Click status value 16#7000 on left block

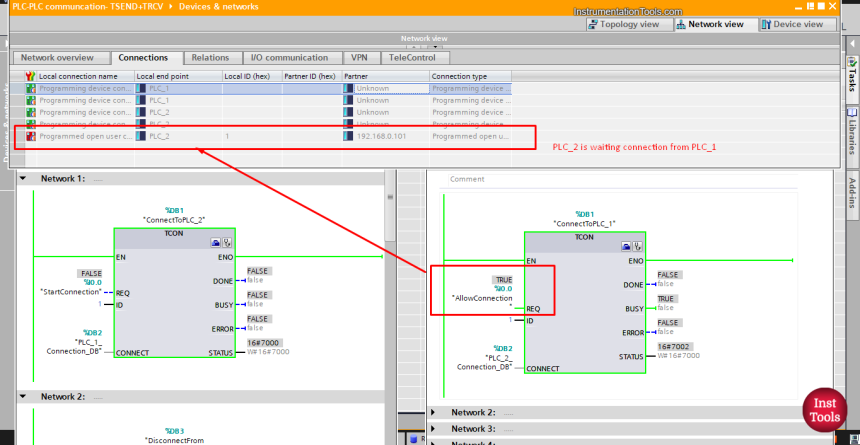tap(265, 343)
